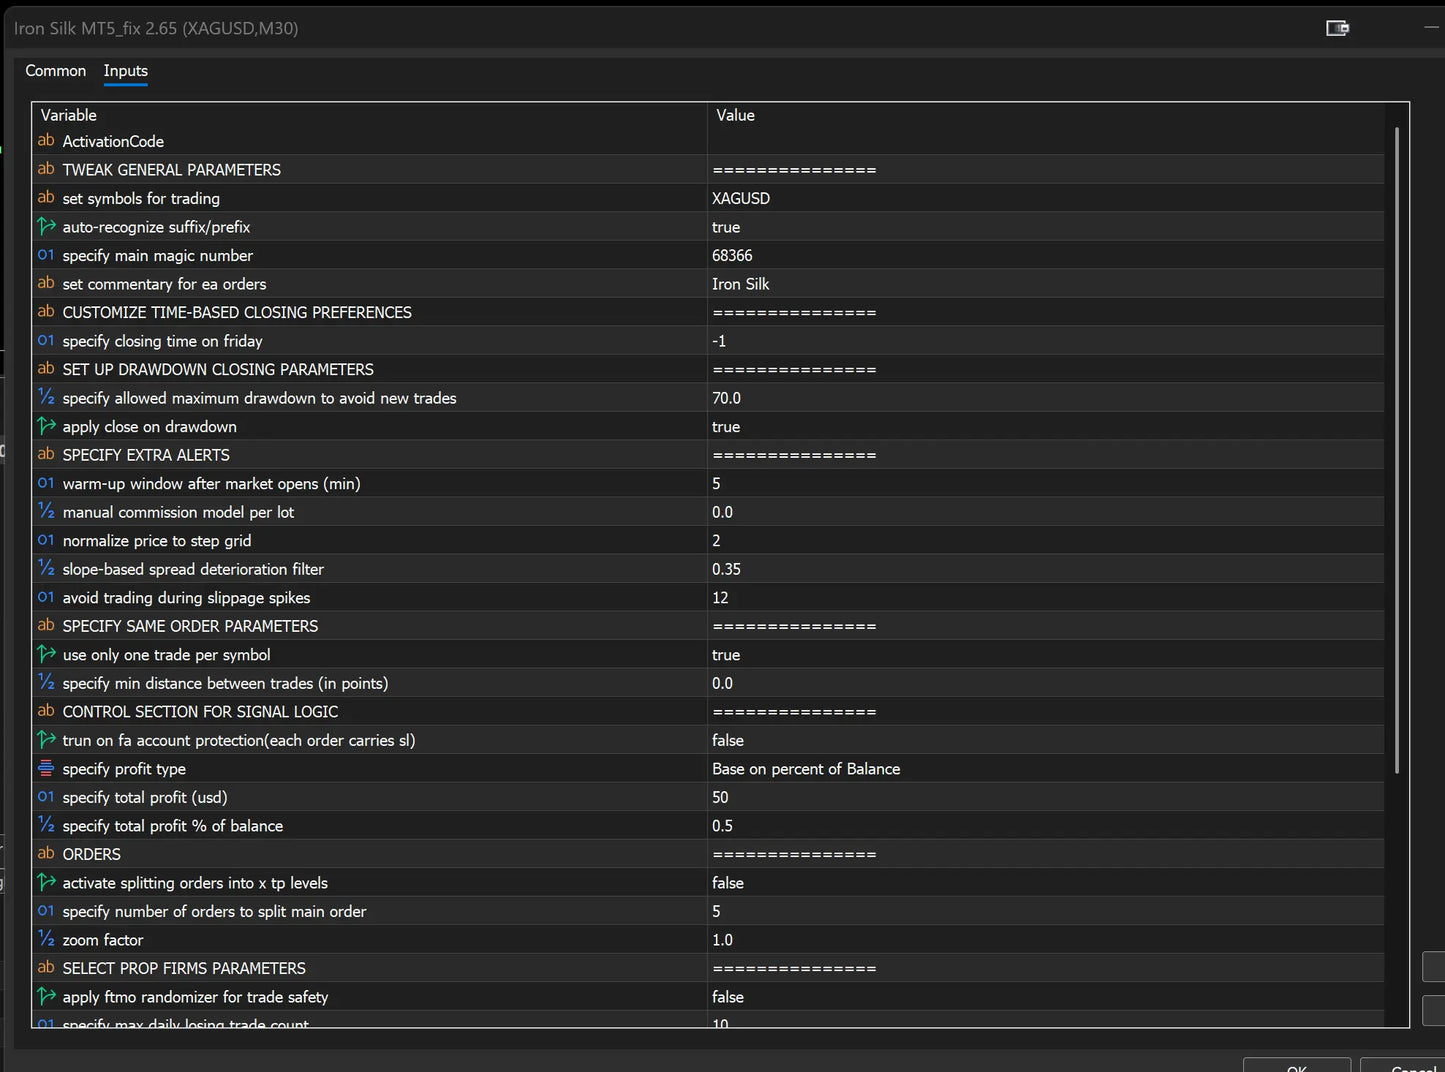Edit zoom factor value 1.0
The image size is (1445, 1072).
point(1046,940)
